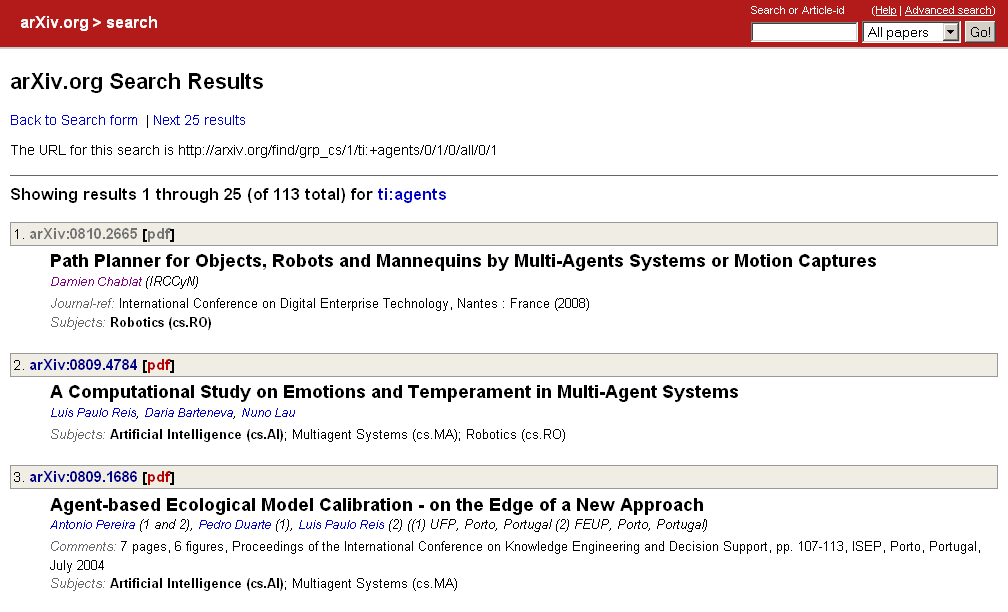Click the arXiv:0809.1686 identifier link
Image resolution: width=1008 pixels, height=612 pixels.
pyautogui.click(x=85, y=477)
